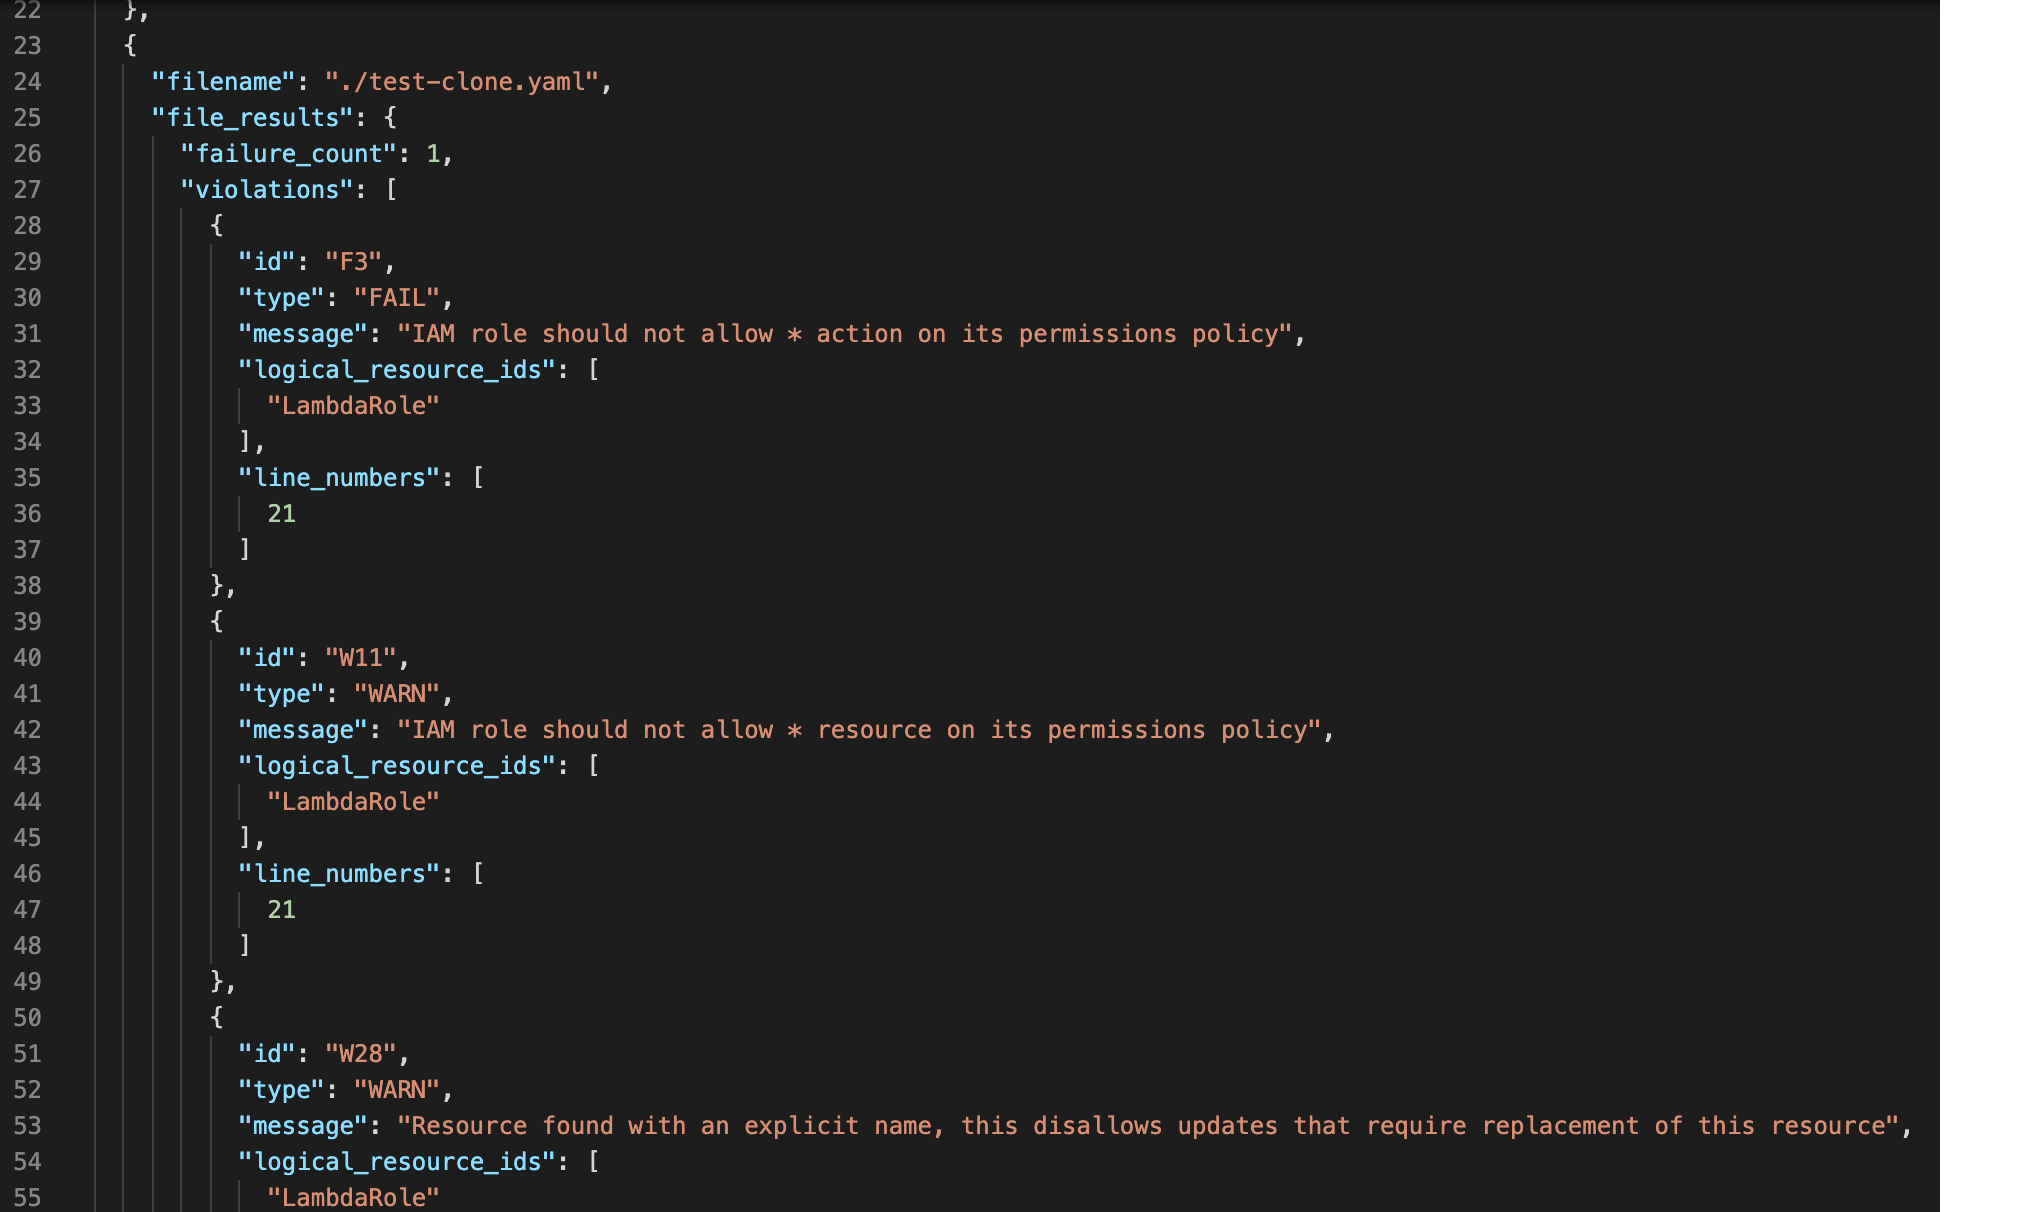Click "LambdaRole" on line 33
Viewport: 2040px width, 1212px height.
point(353,406)
